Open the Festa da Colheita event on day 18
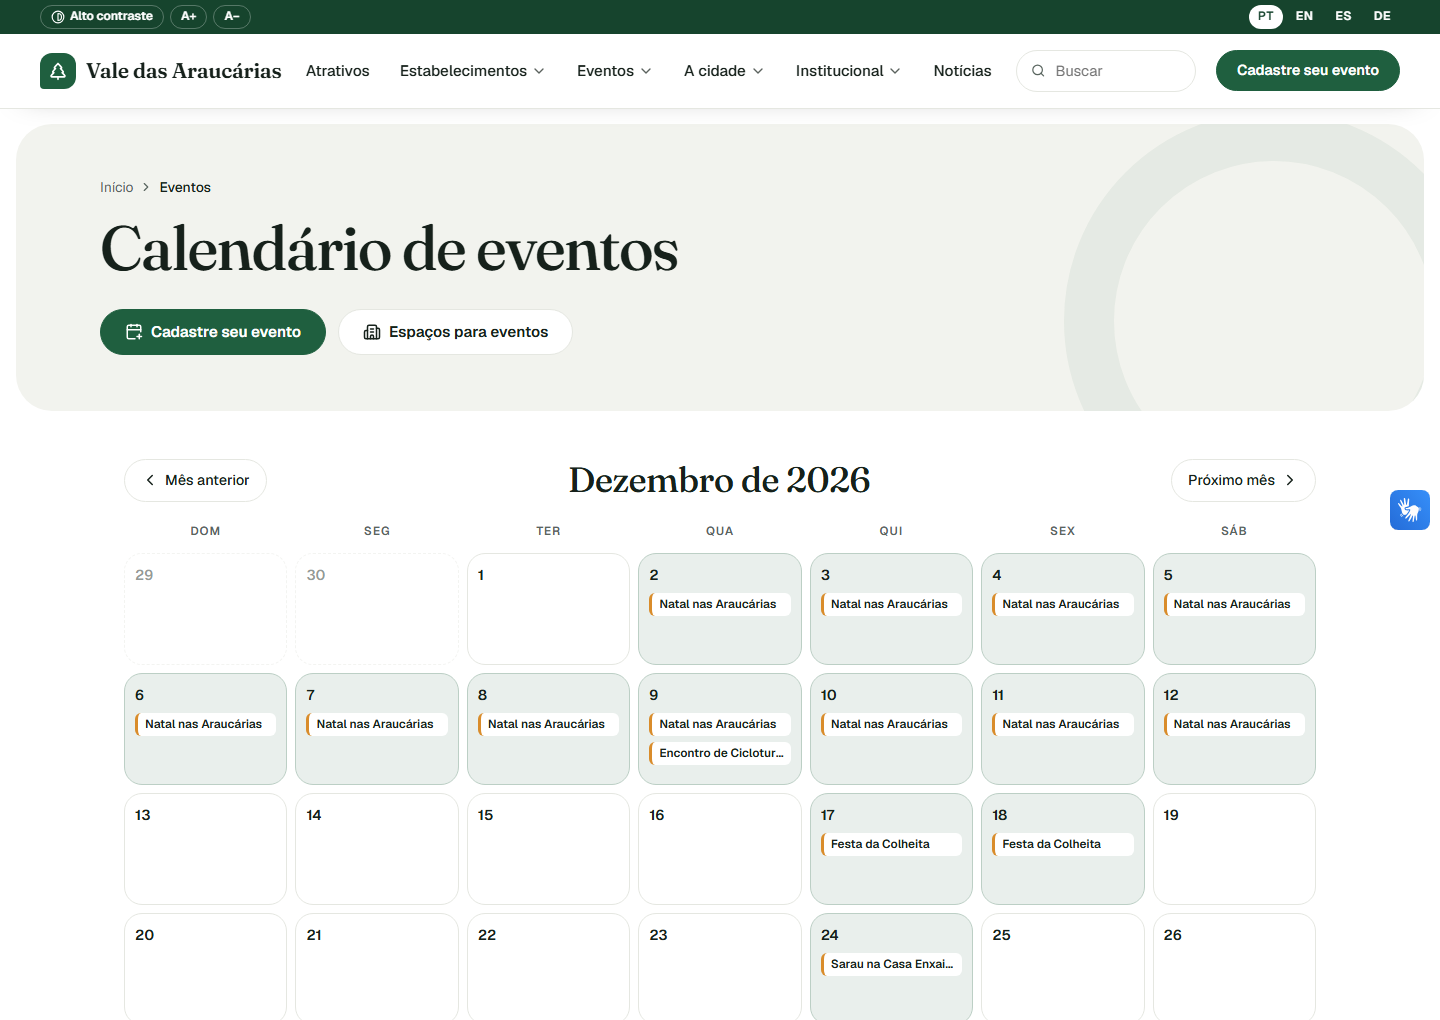Screen dimensions: 1440x1020 pos(1063,844)
